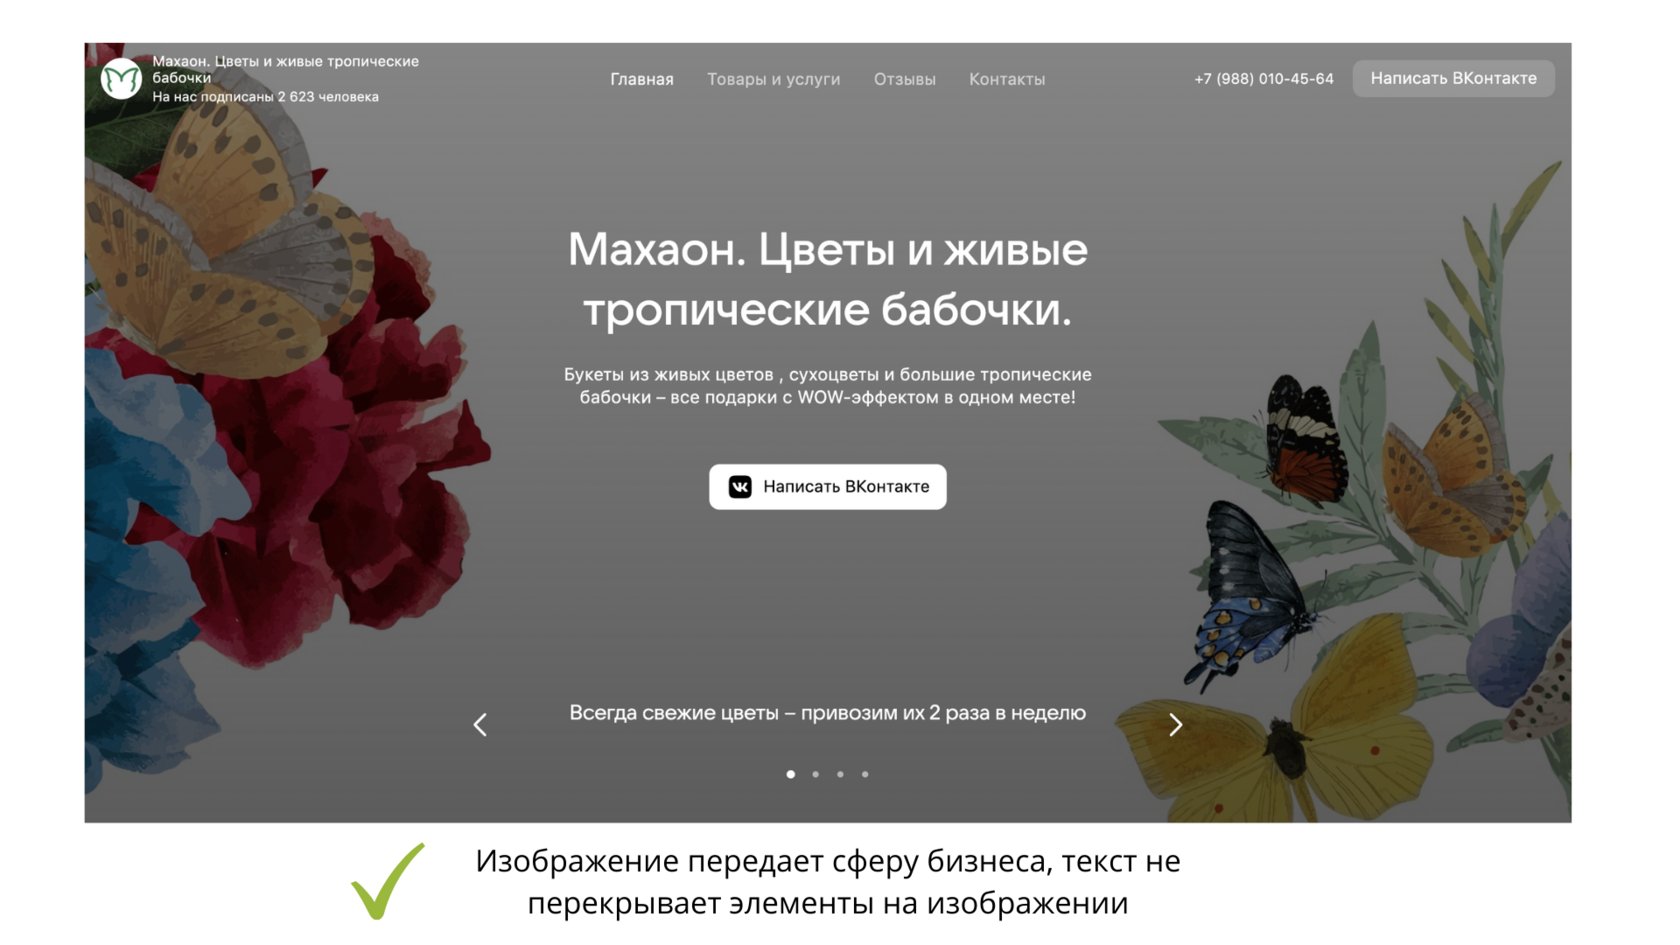Click the Написать ВКонтакте header button
Viewport: 1680px width, 945px height.
pos(1454,78)
